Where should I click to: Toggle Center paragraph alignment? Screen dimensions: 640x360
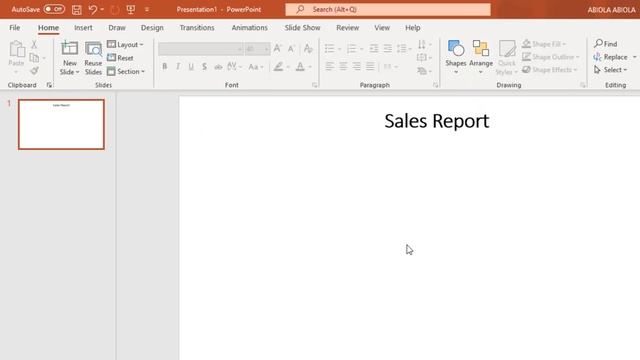click(343, 66)
